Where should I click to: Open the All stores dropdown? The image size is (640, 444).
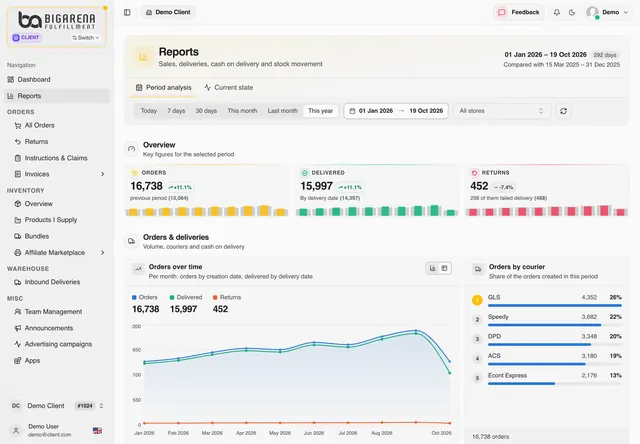(502, 111)
